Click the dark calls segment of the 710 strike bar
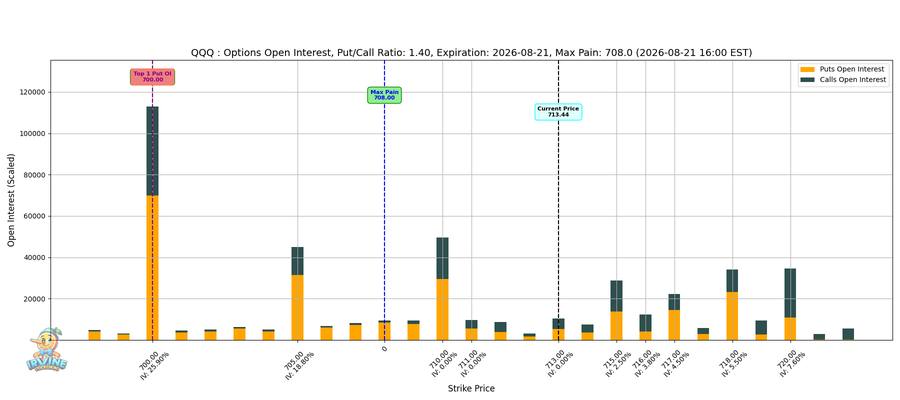900x400 pixels. click(x=443, y=258)
